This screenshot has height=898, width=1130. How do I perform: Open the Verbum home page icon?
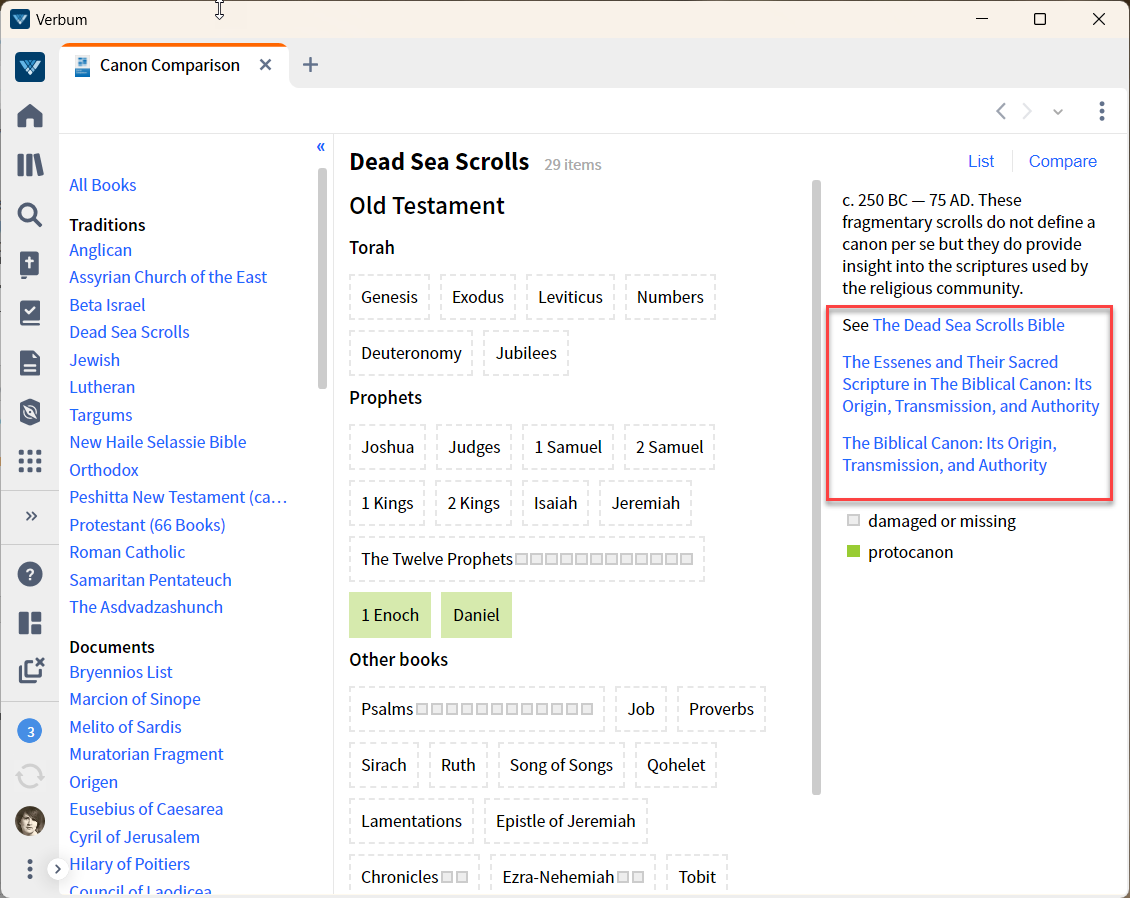pyautogui.click(x=30, y=116)
